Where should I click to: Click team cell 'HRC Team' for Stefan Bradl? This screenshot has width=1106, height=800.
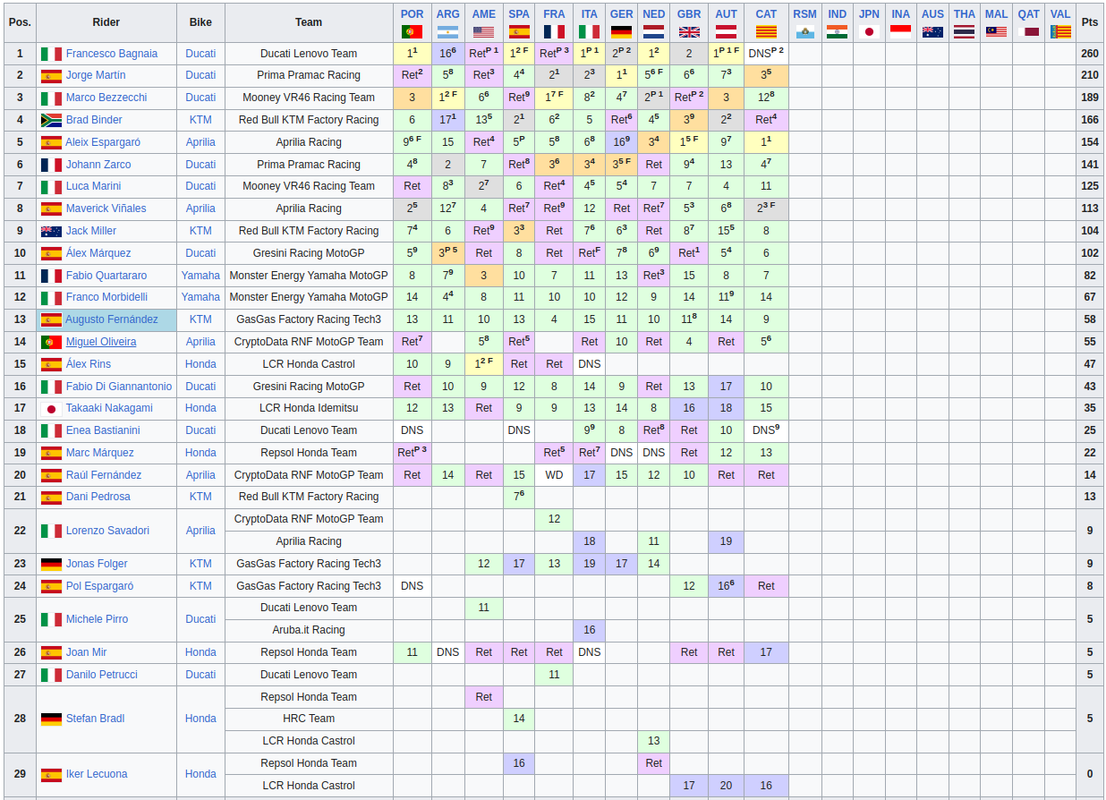pyautogui.click(x=309, y=718)
